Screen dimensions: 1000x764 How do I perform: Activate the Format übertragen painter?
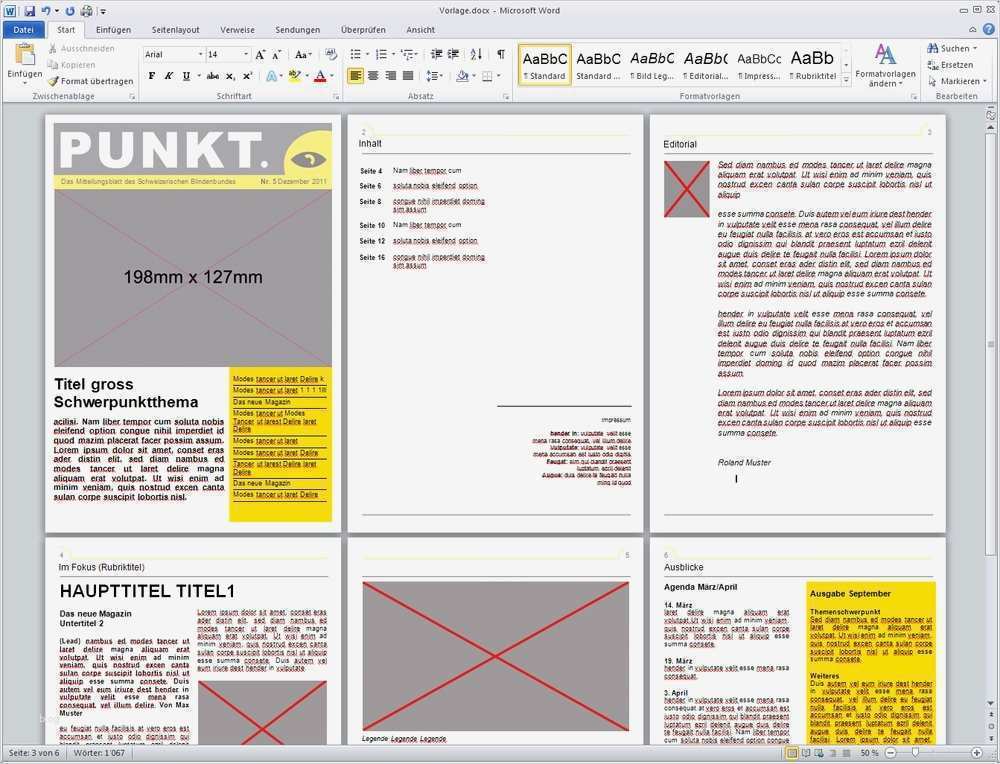91,81
